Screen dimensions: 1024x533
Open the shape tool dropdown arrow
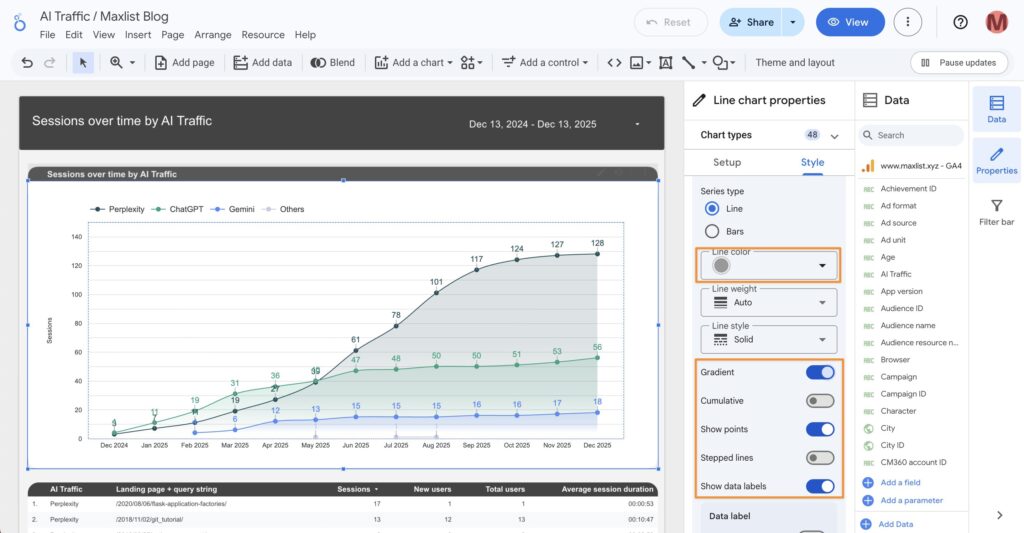(733, 63)
